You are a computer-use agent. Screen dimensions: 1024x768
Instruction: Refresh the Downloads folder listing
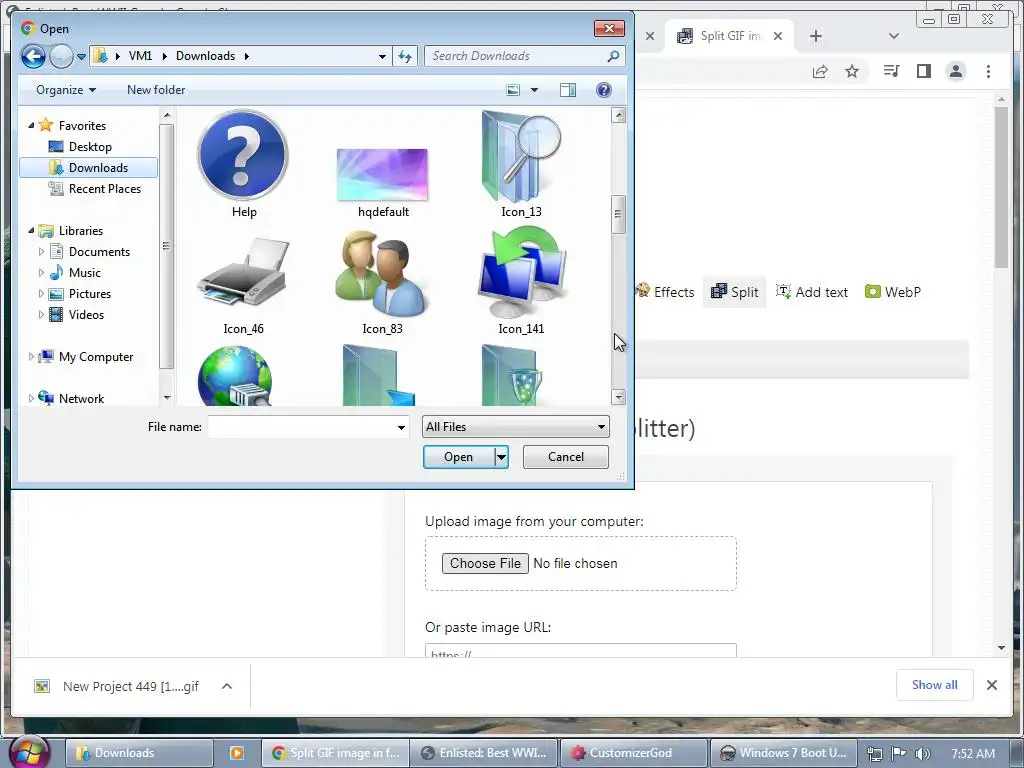pyautogui.click(x=405, y=56)
